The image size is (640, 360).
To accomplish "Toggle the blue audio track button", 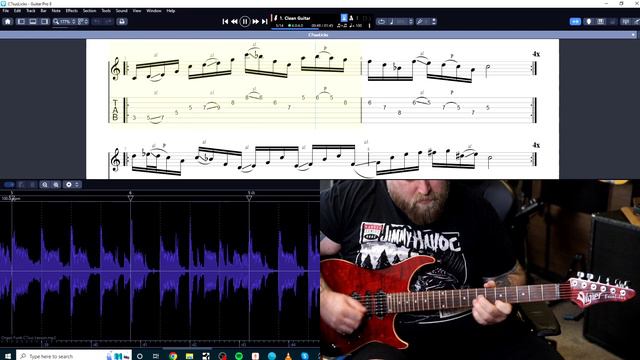I will 9,184.
